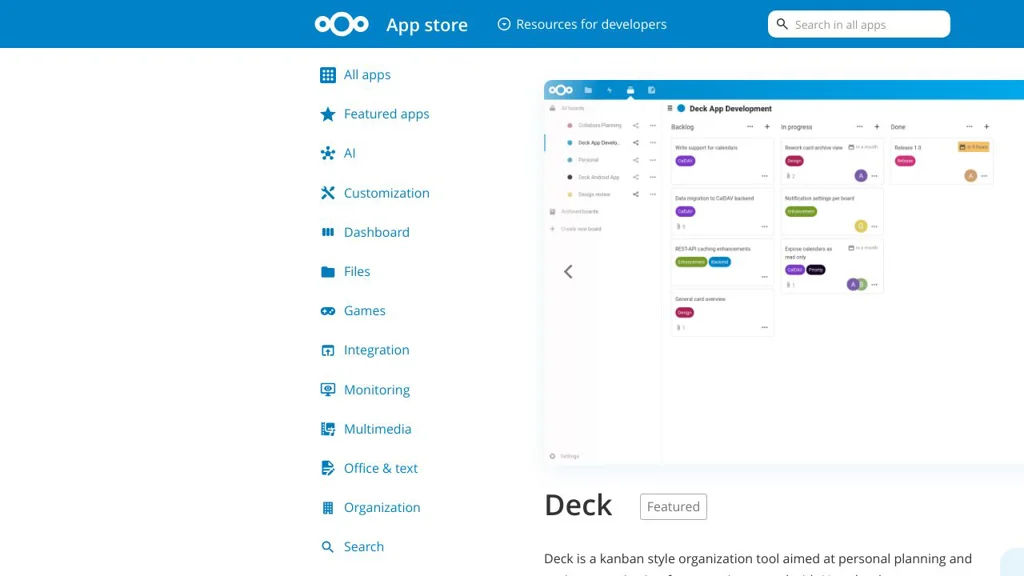Click the Customization tools icon
This screenshot has width=1024, height=576.
pos(328,193)
